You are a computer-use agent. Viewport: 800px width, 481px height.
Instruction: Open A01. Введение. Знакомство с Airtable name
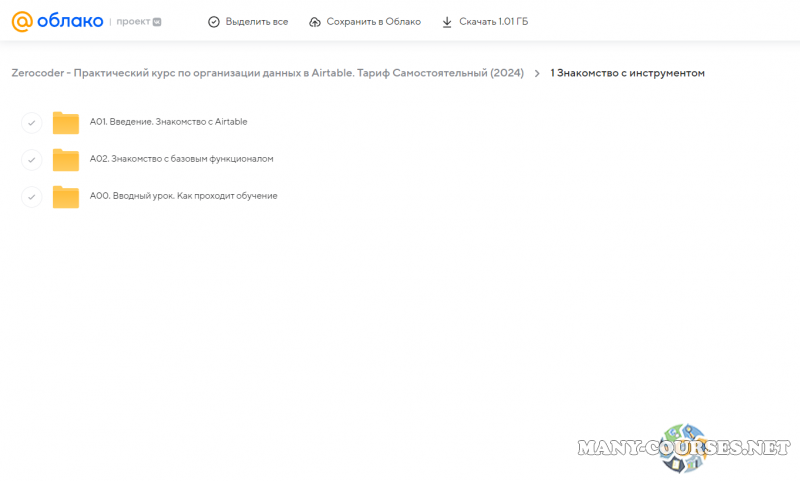coord(168,122)
